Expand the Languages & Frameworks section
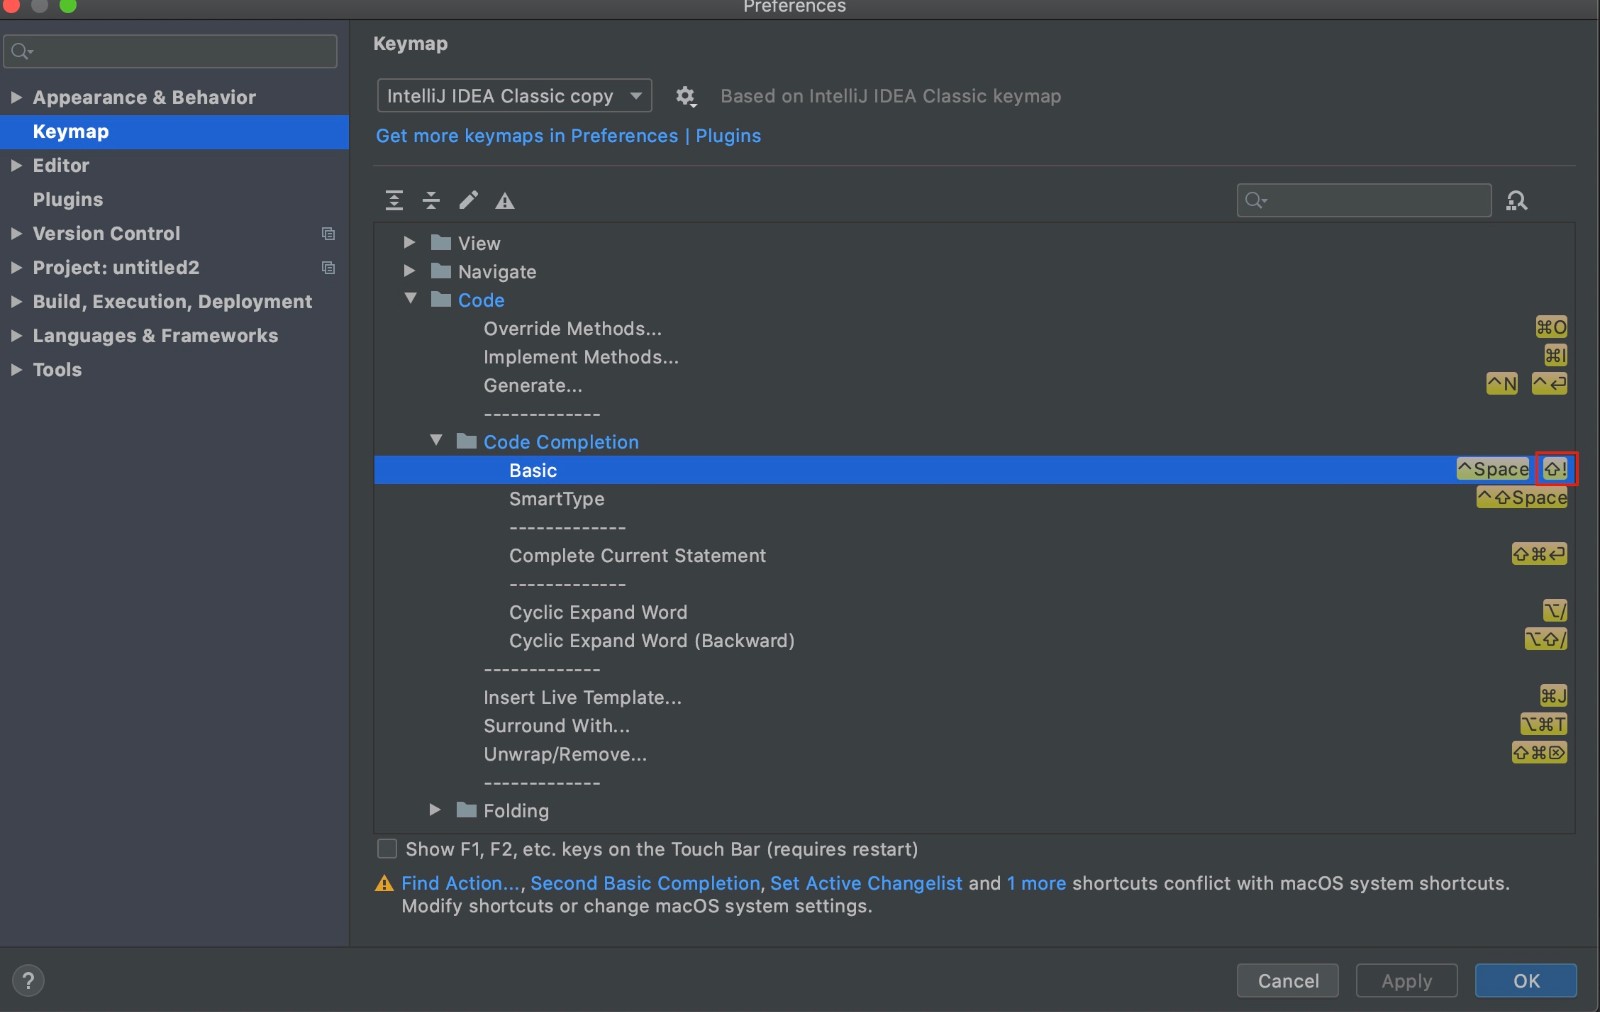 [16, 335]
